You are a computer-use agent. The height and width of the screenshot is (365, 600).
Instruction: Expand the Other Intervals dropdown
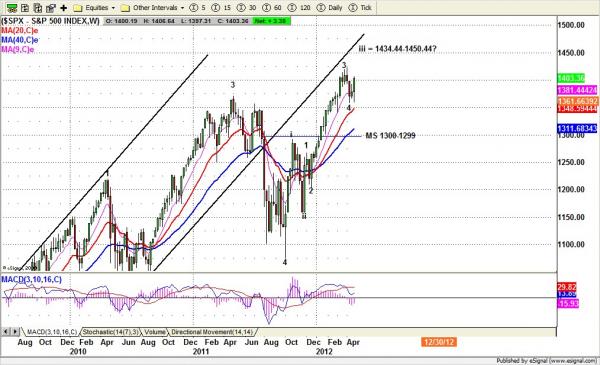click(152, 8)
